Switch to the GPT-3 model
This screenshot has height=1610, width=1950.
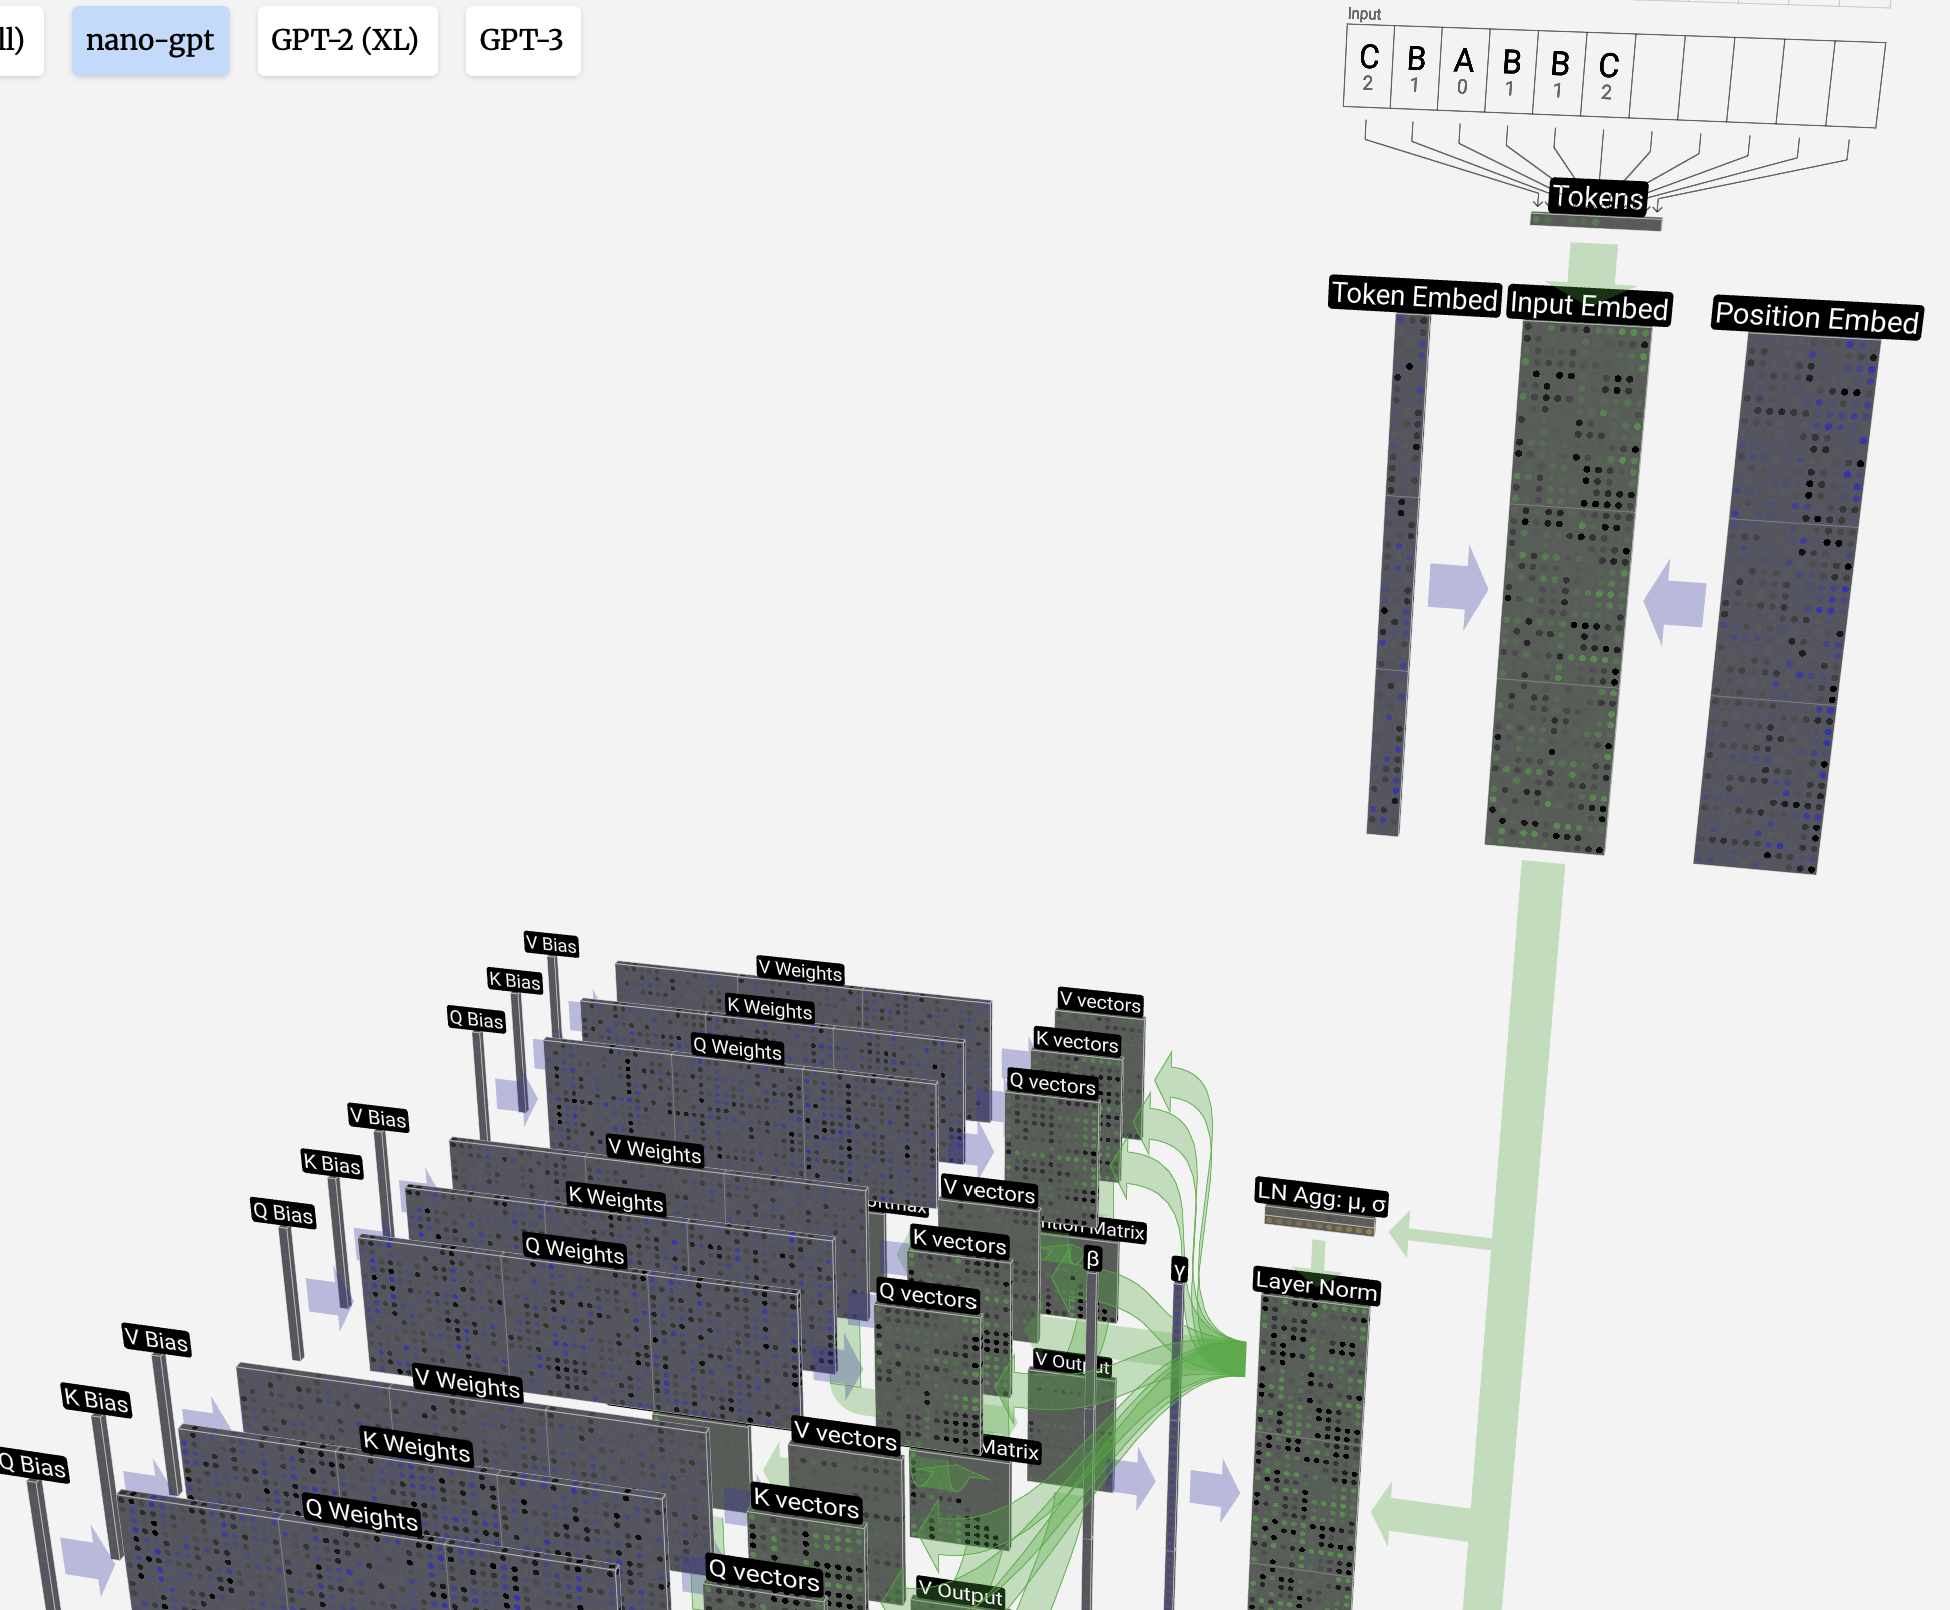522,41
